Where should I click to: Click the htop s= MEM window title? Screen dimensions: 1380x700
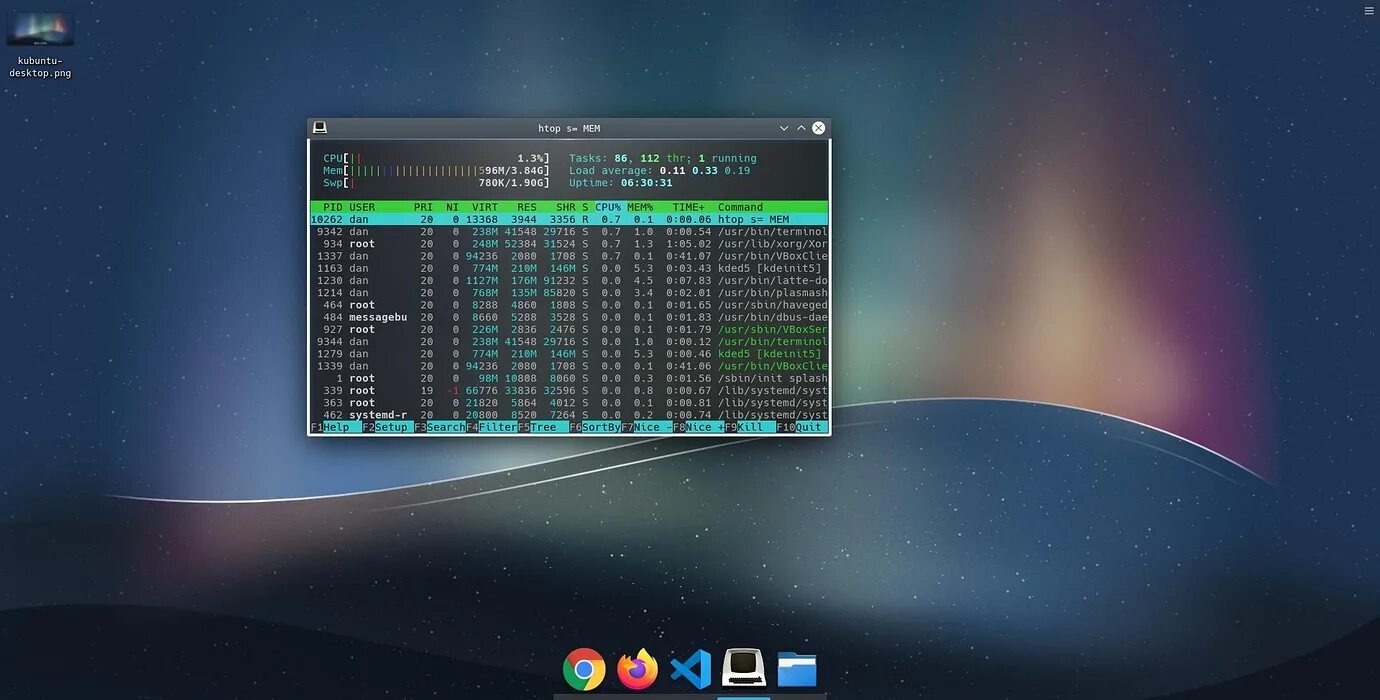click(x=569, y=128)
